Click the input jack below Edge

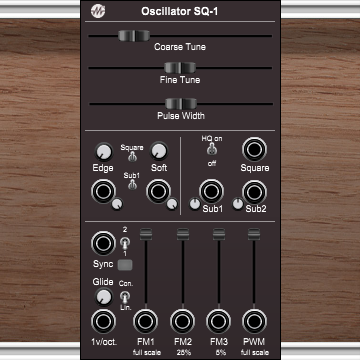coord(104,192)
